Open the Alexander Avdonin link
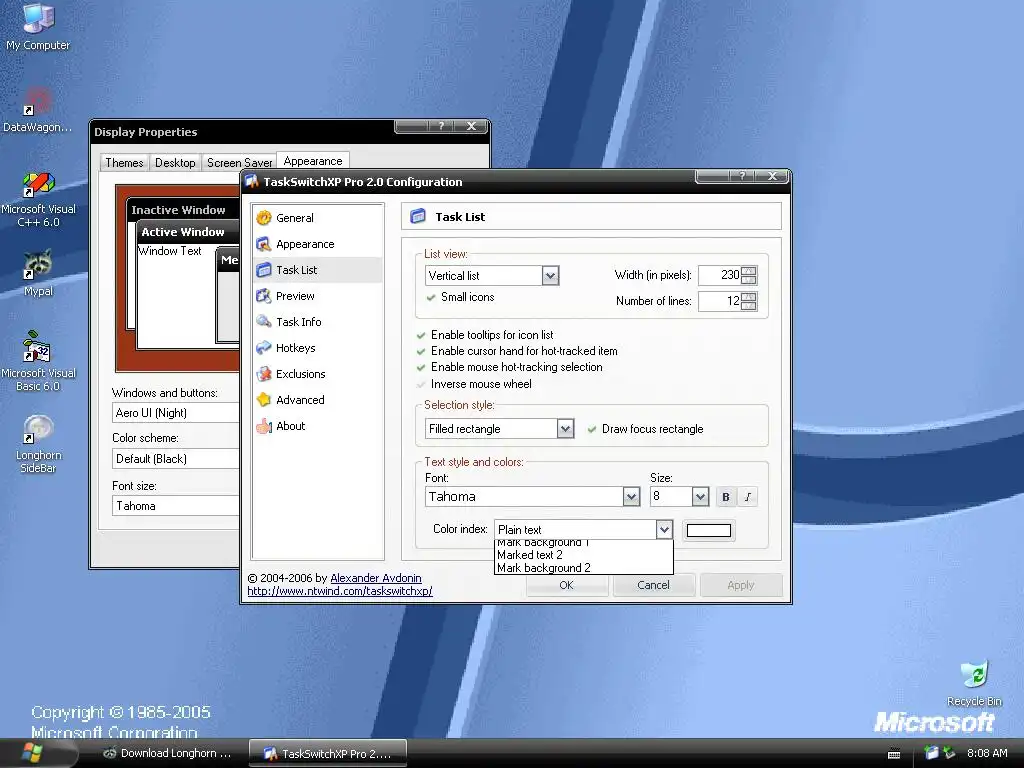The image size is (1024, 768). pos(376,578)
